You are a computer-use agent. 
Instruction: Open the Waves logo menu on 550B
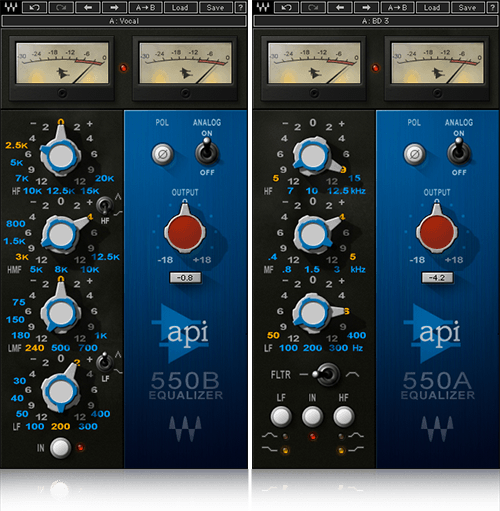coord(10,7)
